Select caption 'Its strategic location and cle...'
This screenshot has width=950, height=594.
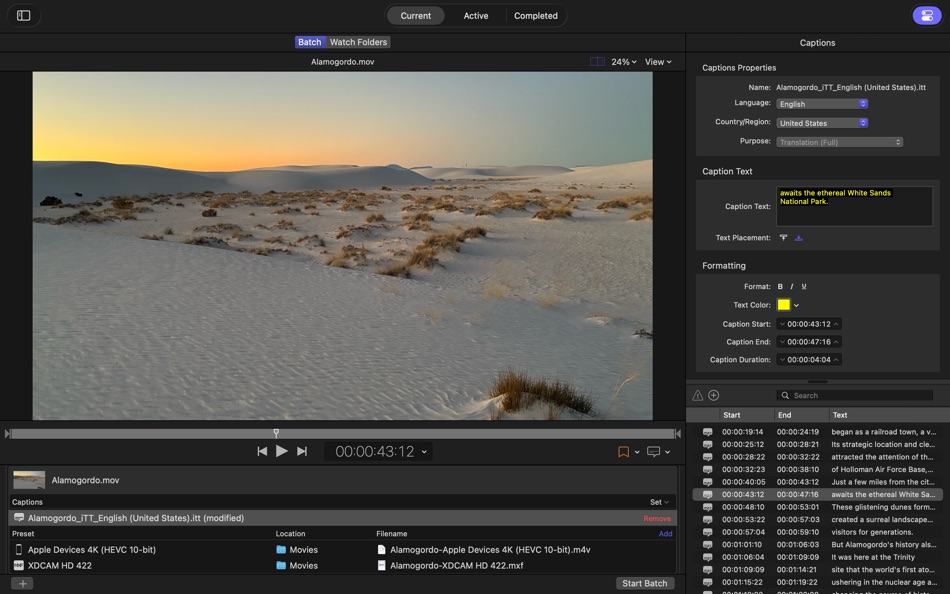click(817, 445)
